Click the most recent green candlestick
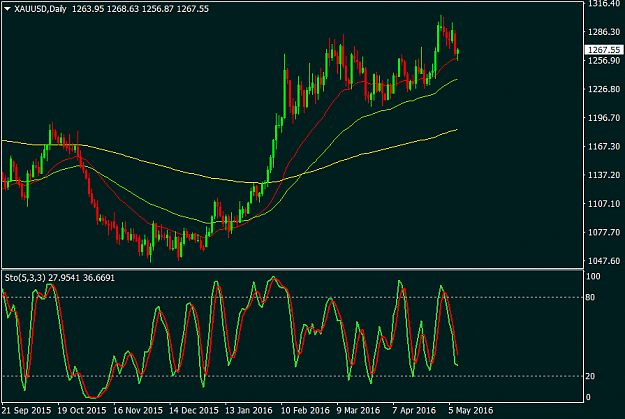Image resolution: width=625 pixels, height=419 pixels. [x=458, y=54]
